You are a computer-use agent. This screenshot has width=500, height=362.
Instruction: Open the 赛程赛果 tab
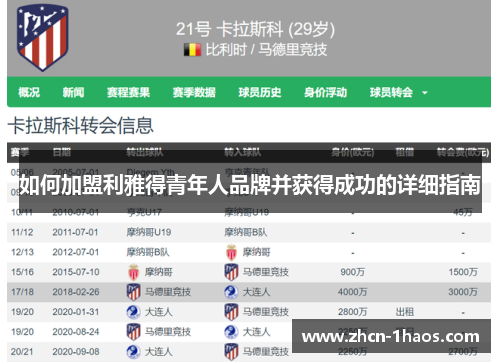128,92
